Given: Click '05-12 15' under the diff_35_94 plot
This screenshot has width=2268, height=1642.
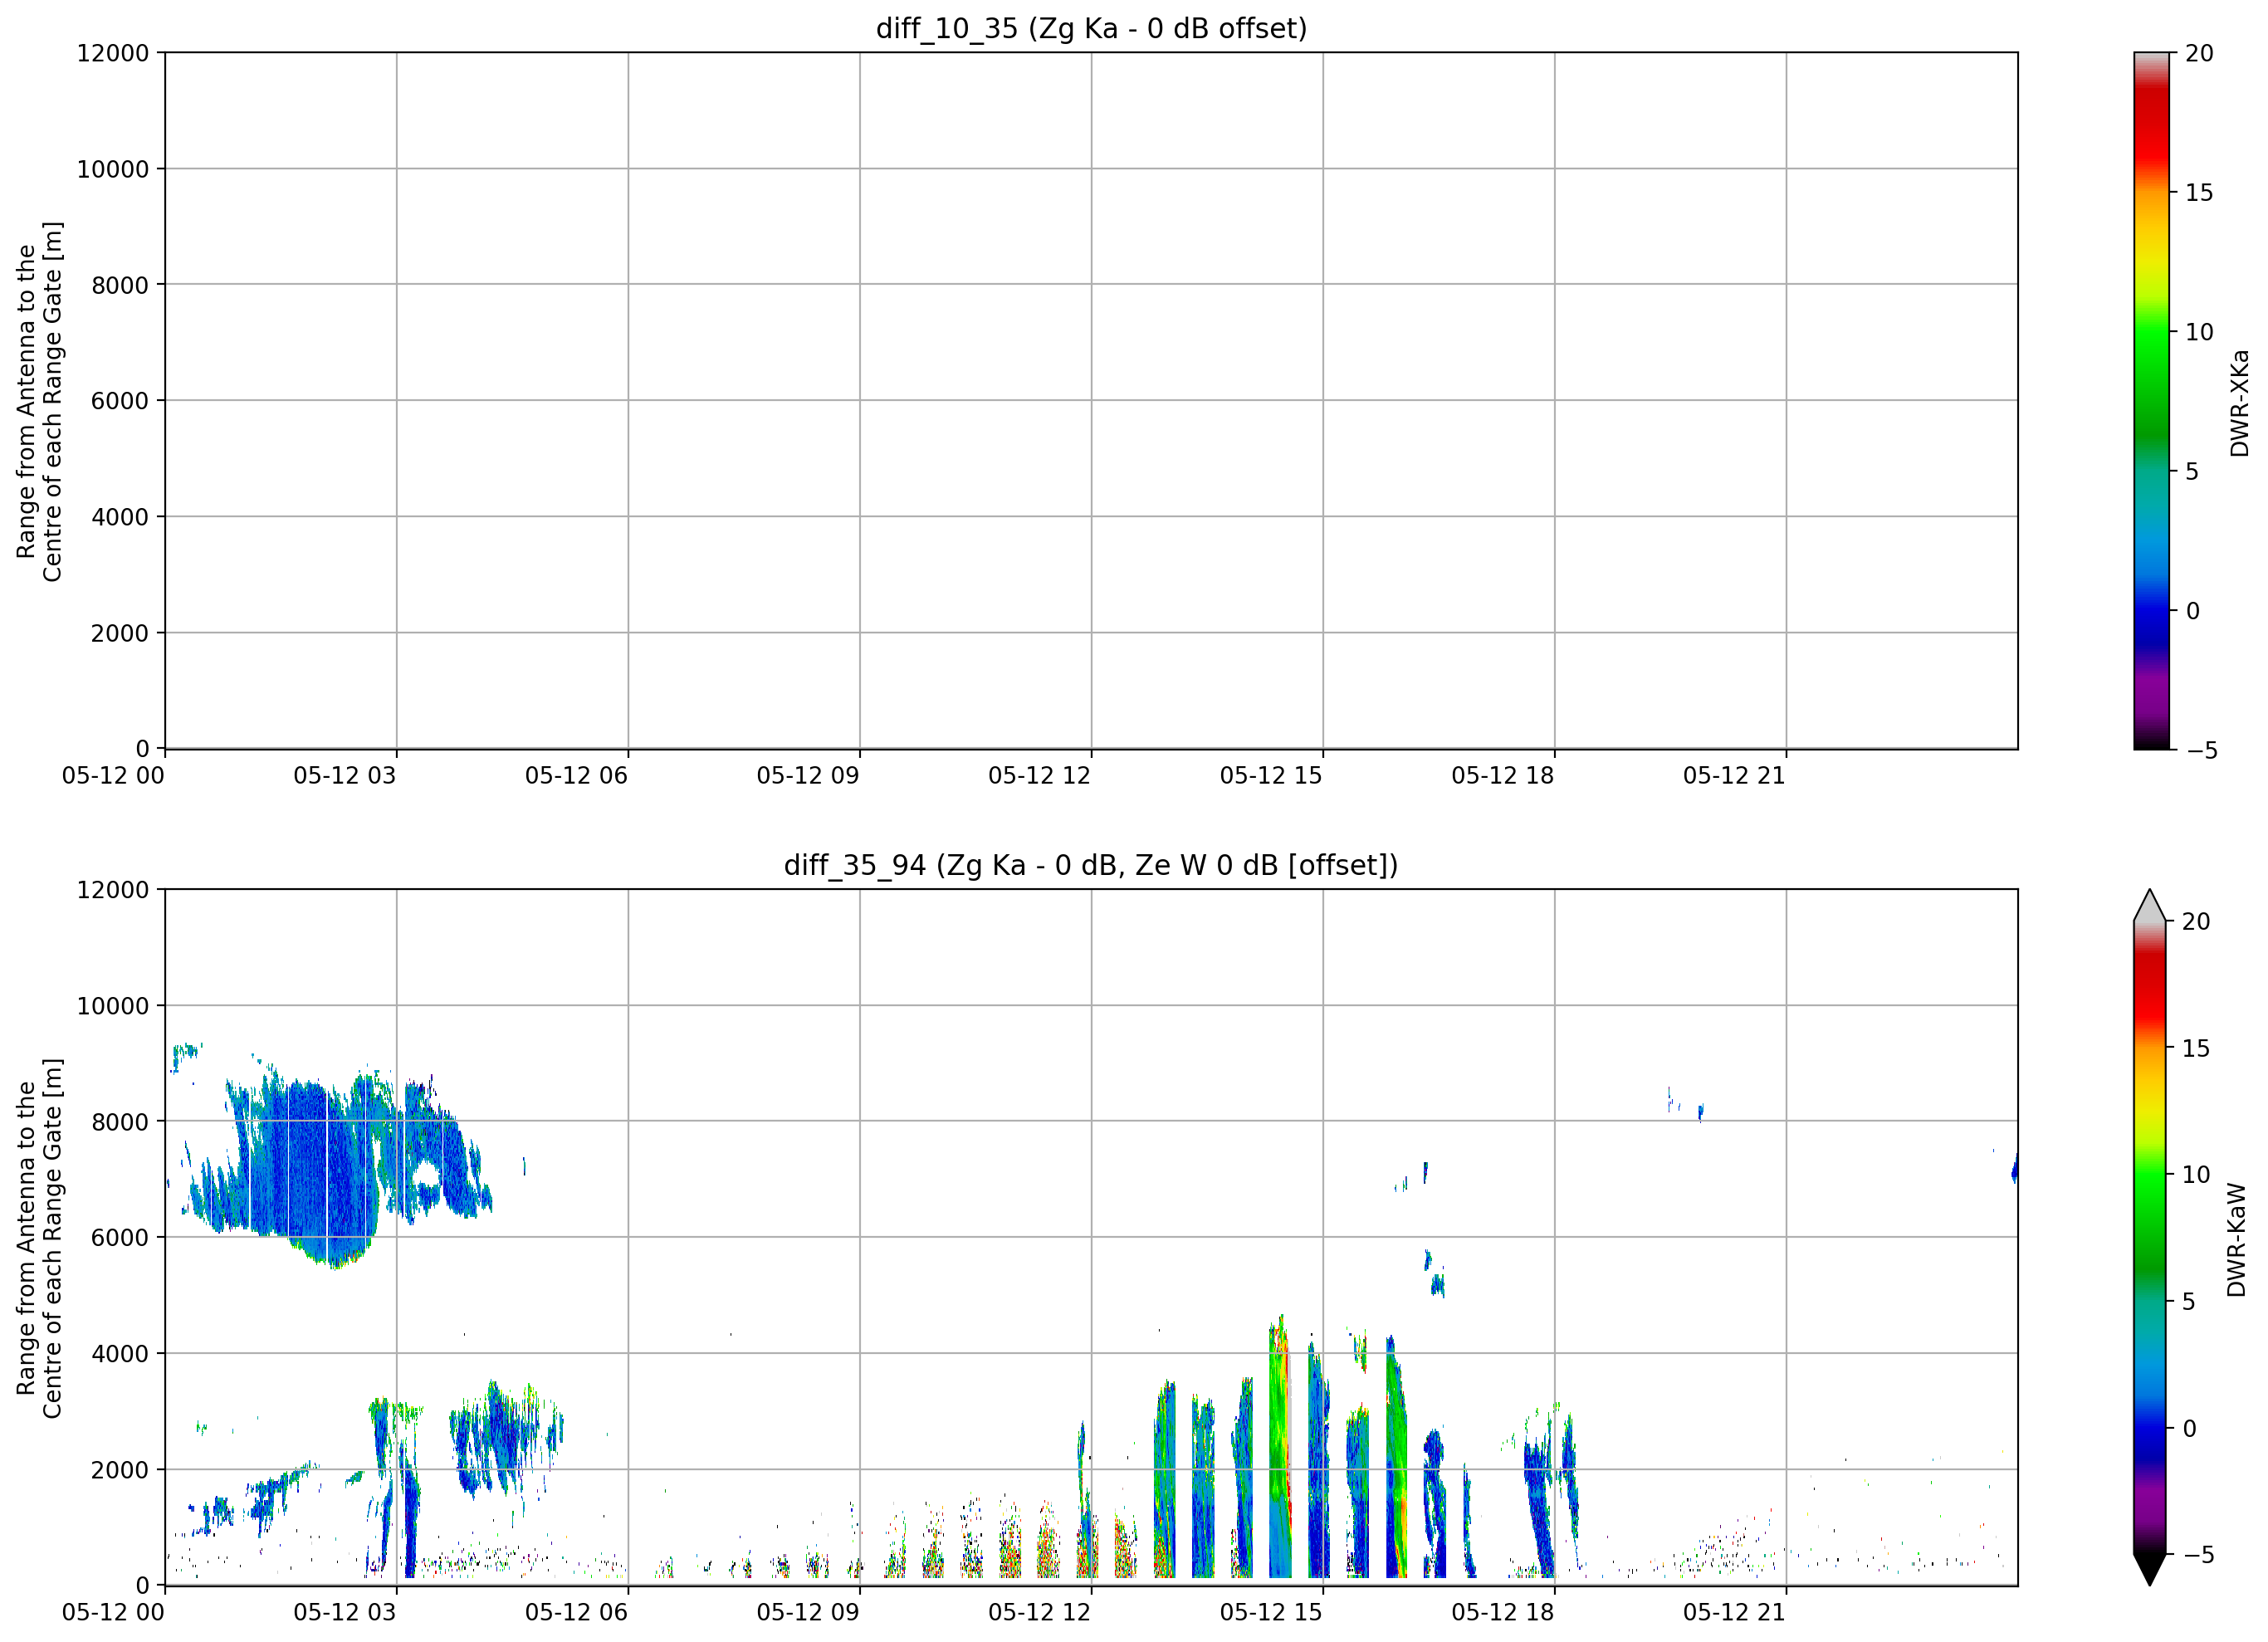Looking at the screenshot, I should point(1271,1613).
